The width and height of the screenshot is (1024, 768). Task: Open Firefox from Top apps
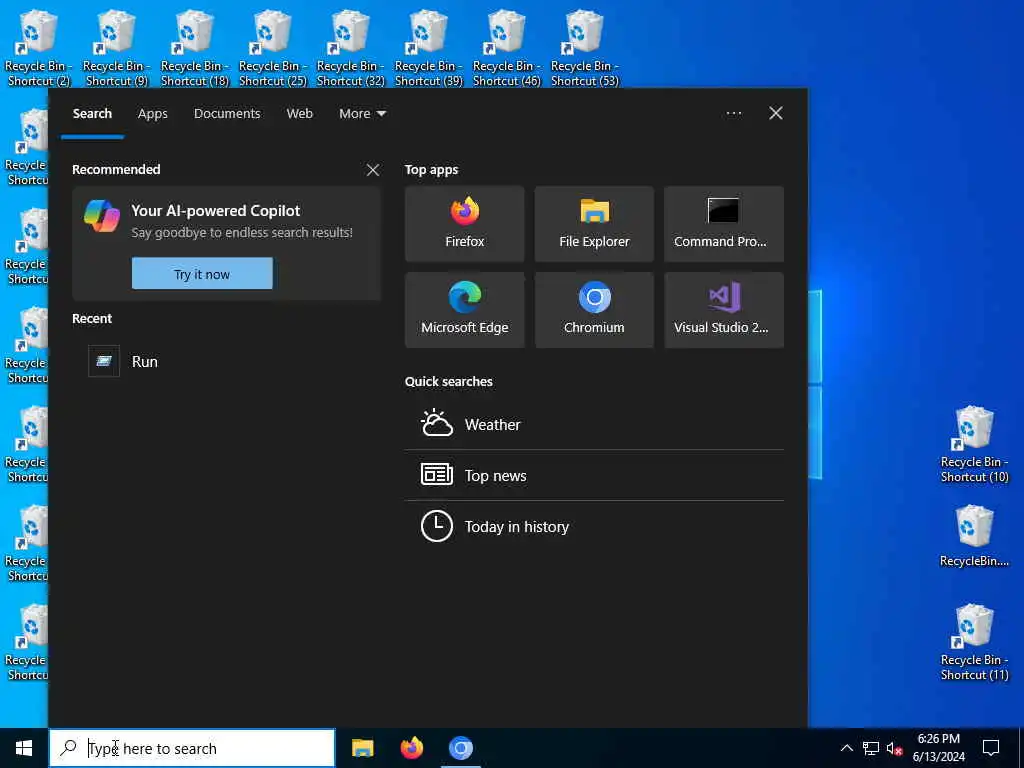tap(464, 223)
